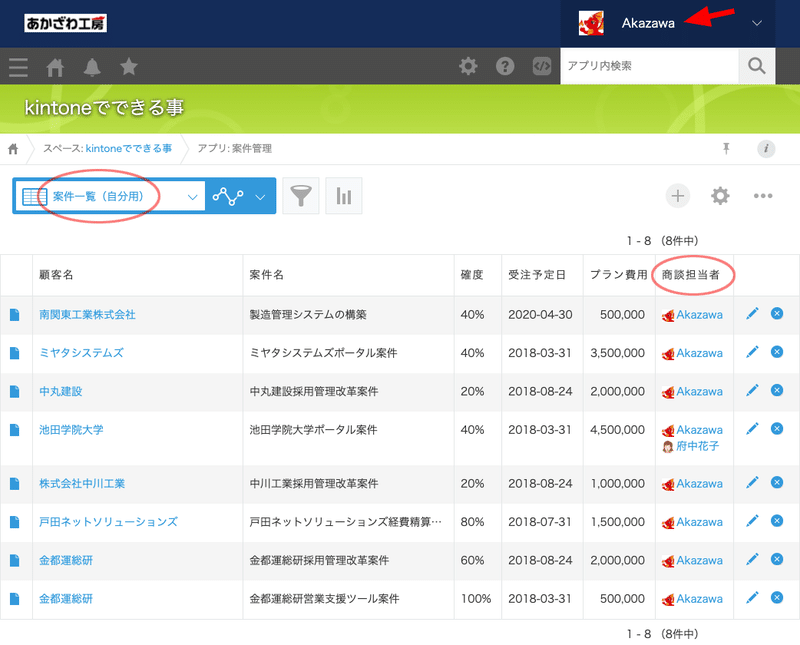The image size is (800, 645).
Task: Click the あかざわ工房 logo
Action: [x=65, y=23]
